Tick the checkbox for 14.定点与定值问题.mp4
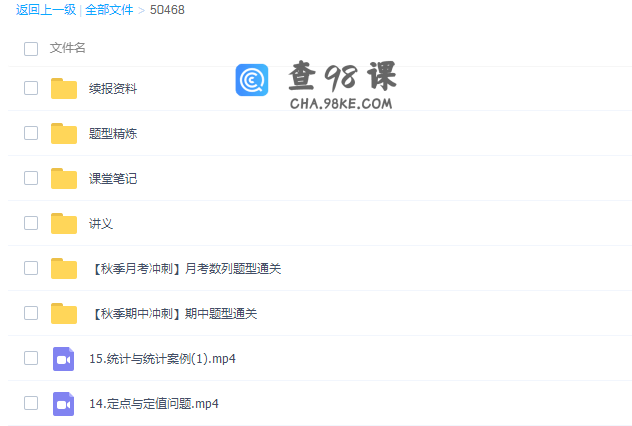Viewport: 632px width, 426px height. tap(31, 404)
